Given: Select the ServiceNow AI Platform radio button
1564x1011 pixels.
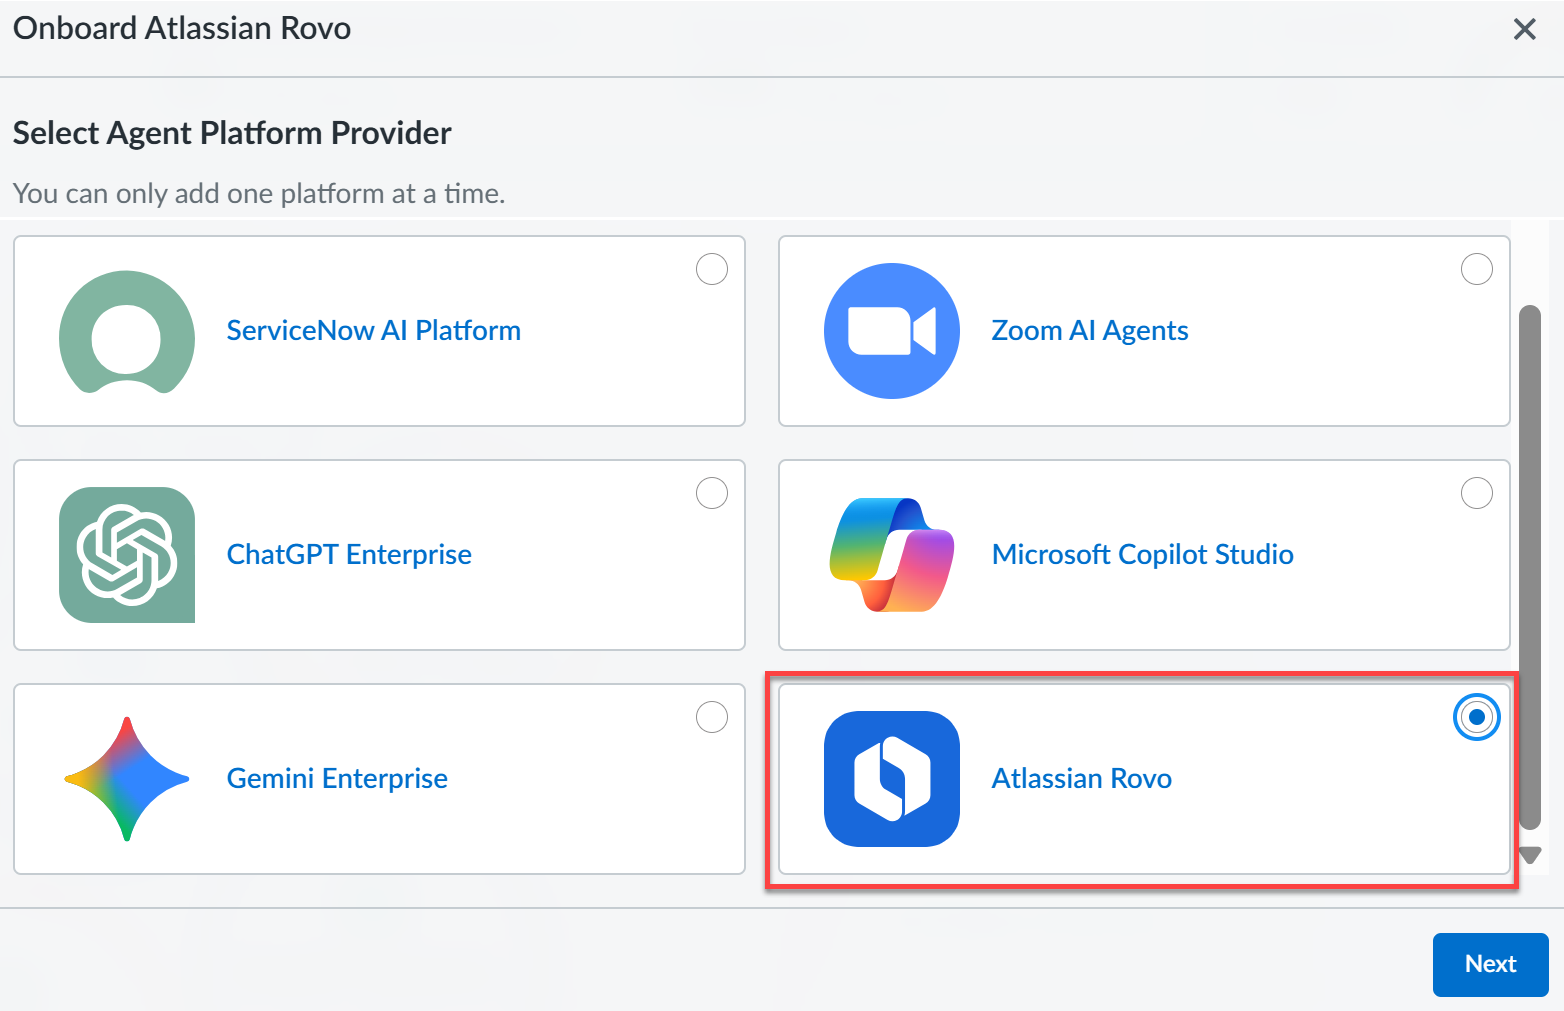Looking at the screenshot, I should pyautogui.click(x=712, y=269).
